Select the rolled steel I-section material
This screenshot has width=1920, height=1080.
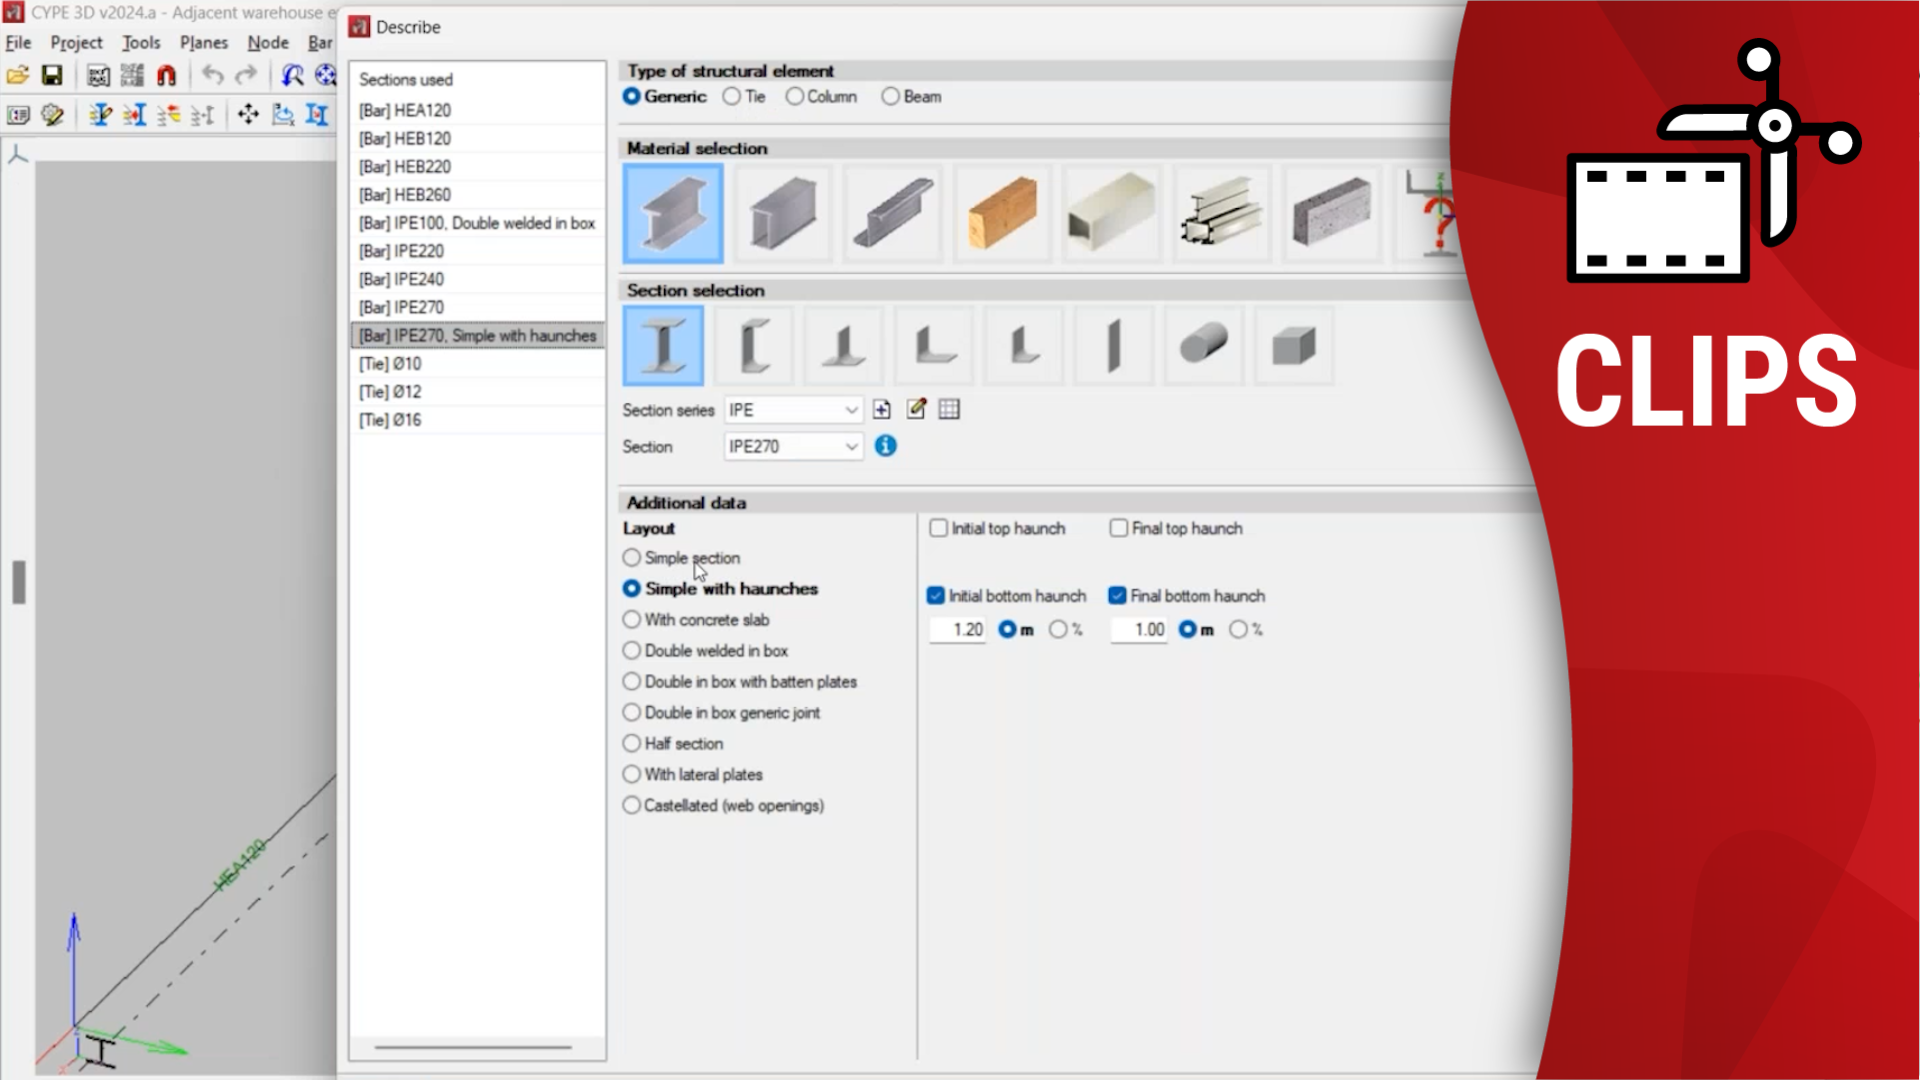(x=672, y=213)
